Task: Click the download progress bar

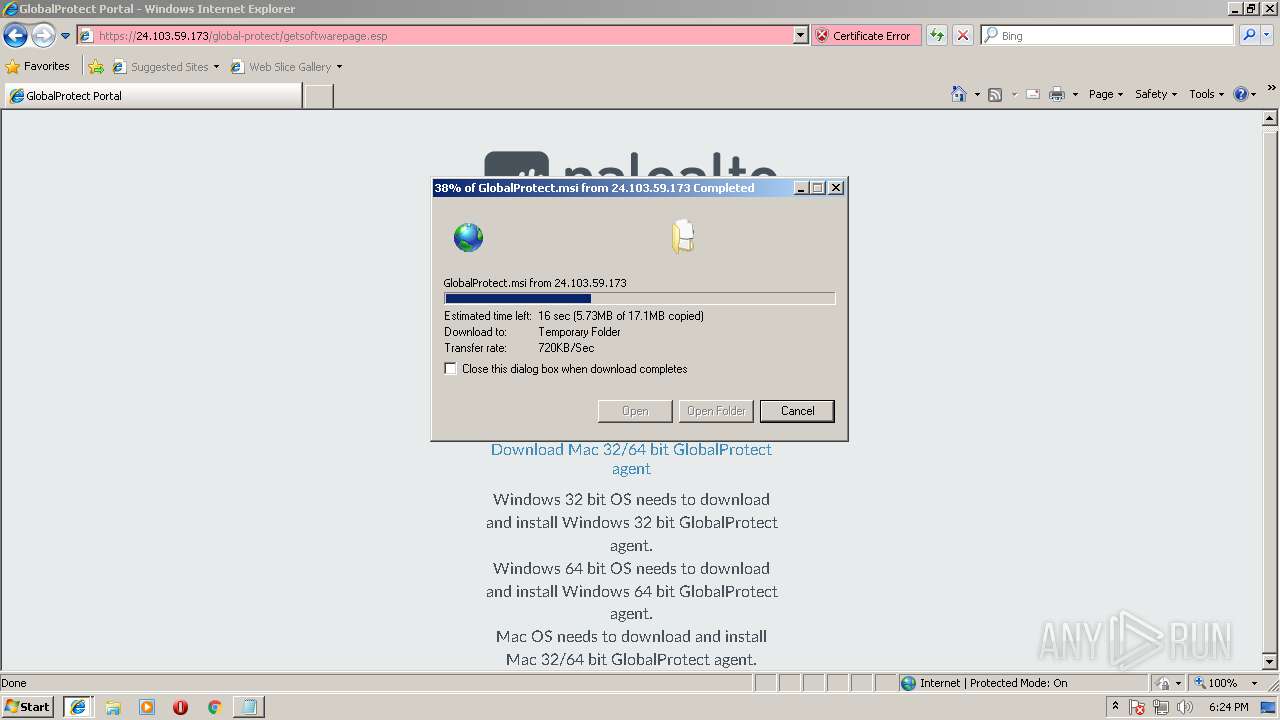Action: 639,298
